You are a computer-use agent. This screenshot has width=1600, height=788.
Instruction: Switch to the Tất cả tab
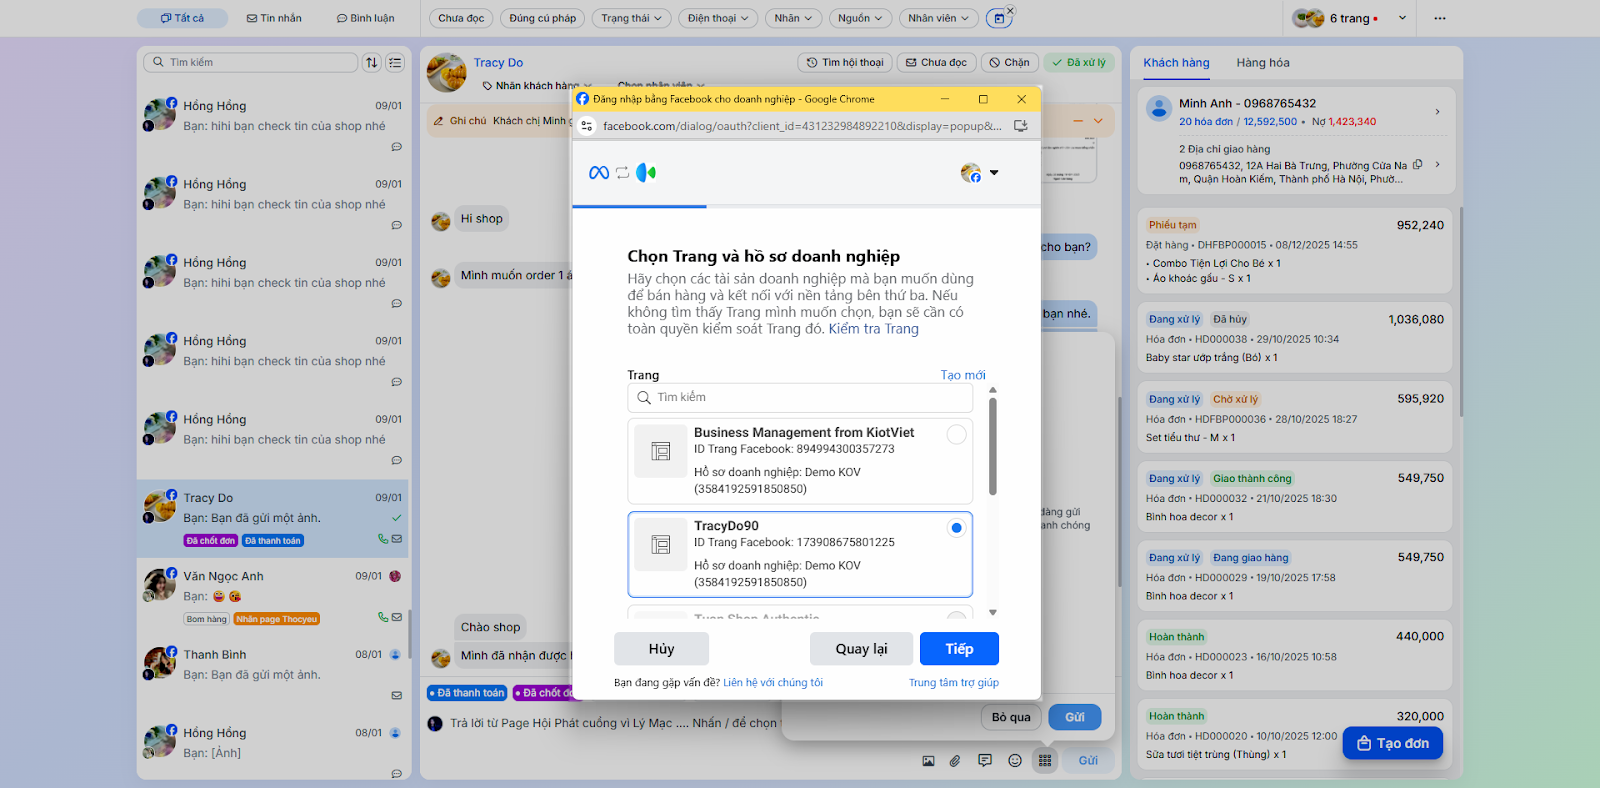click(x=182, y=18)
